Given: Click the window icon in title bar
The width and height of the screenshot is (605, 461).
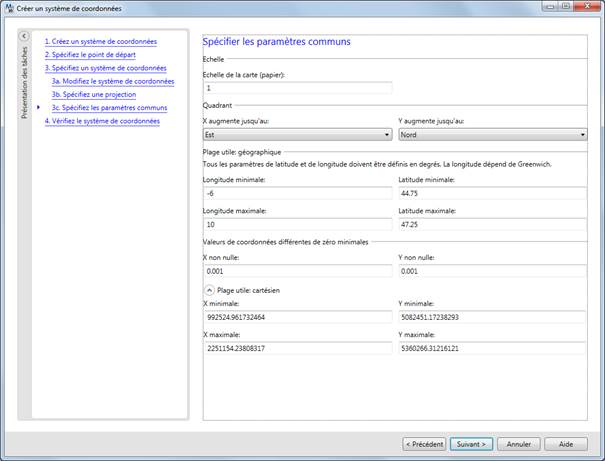Looking at the screenshot, I should click(9, 8).
